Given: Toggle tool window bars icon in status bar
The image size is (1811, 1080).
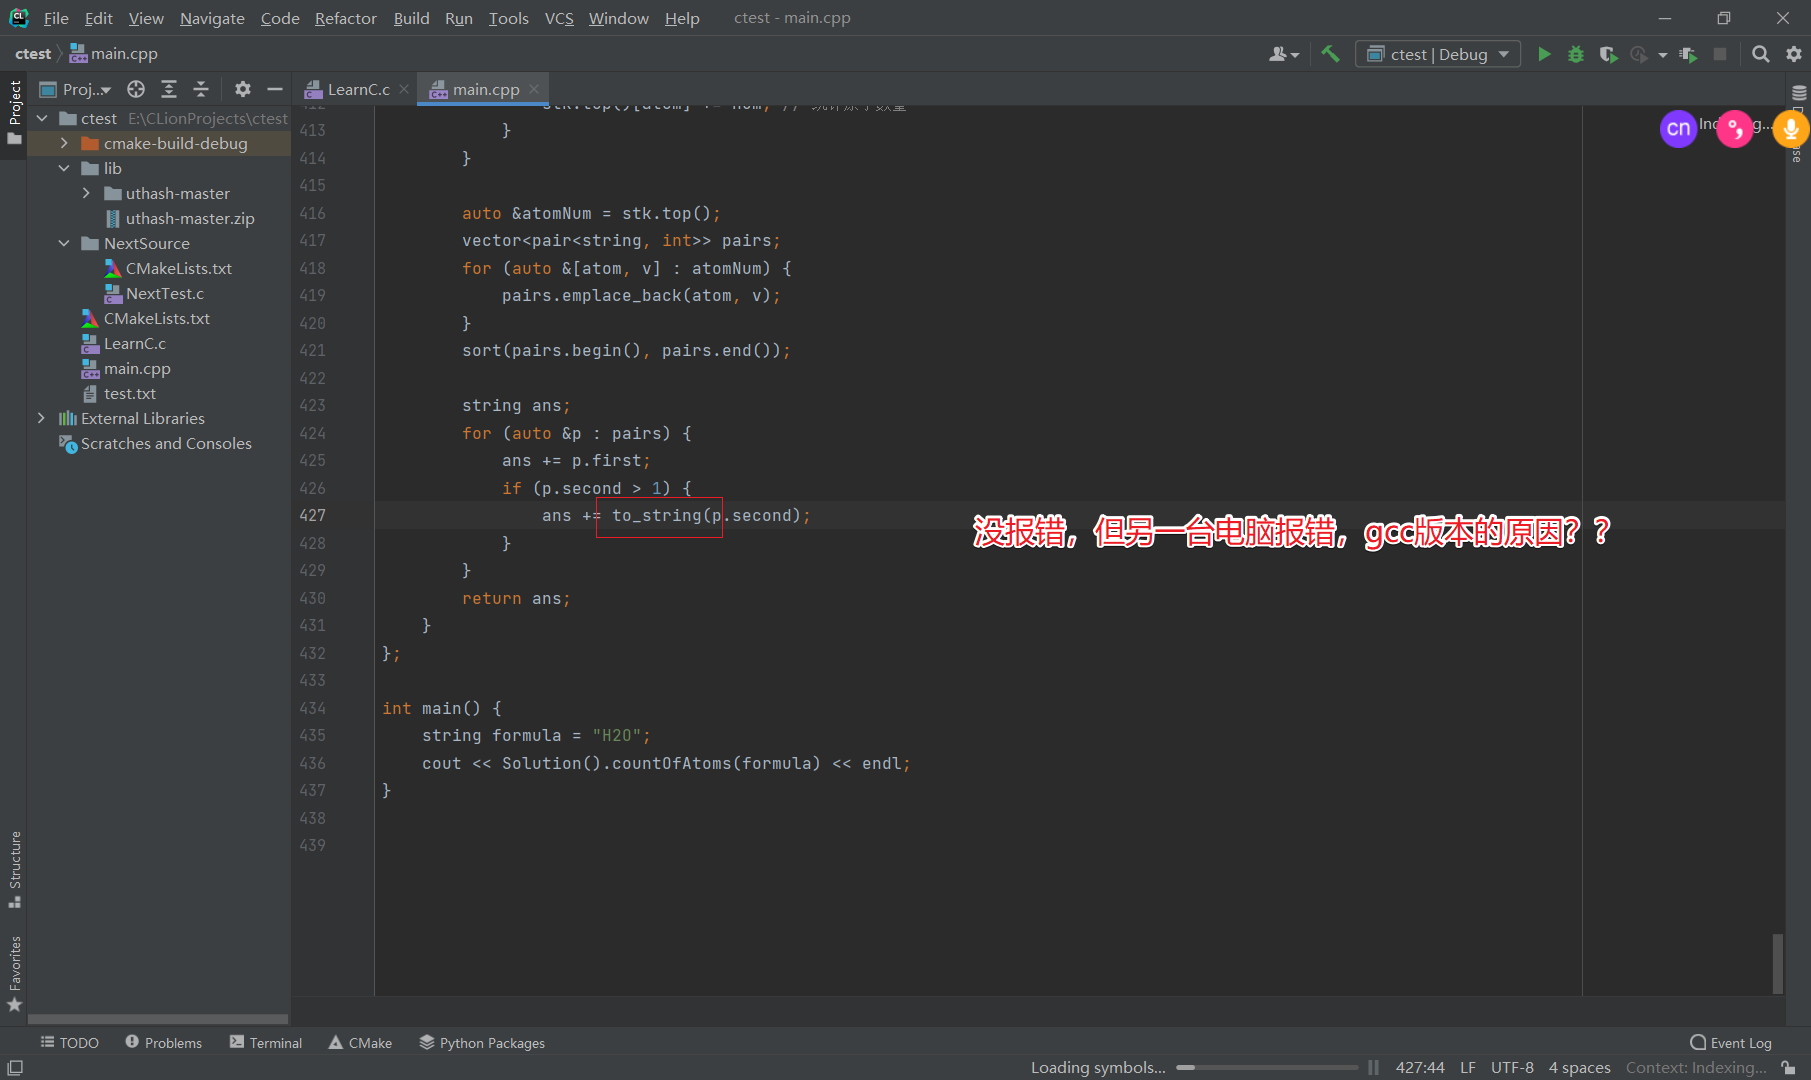Looking at the screenshot, I should (x=15, y=1068).
